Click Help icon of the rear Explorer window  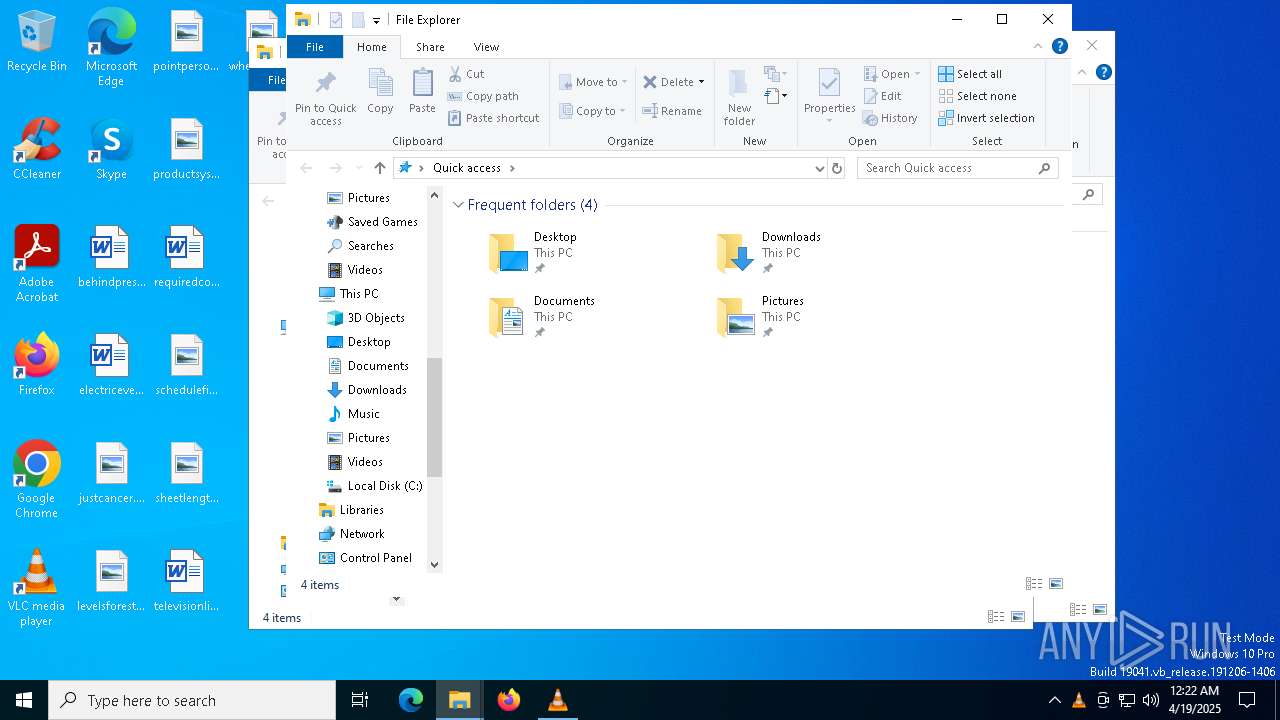[x=1104, y=72]
